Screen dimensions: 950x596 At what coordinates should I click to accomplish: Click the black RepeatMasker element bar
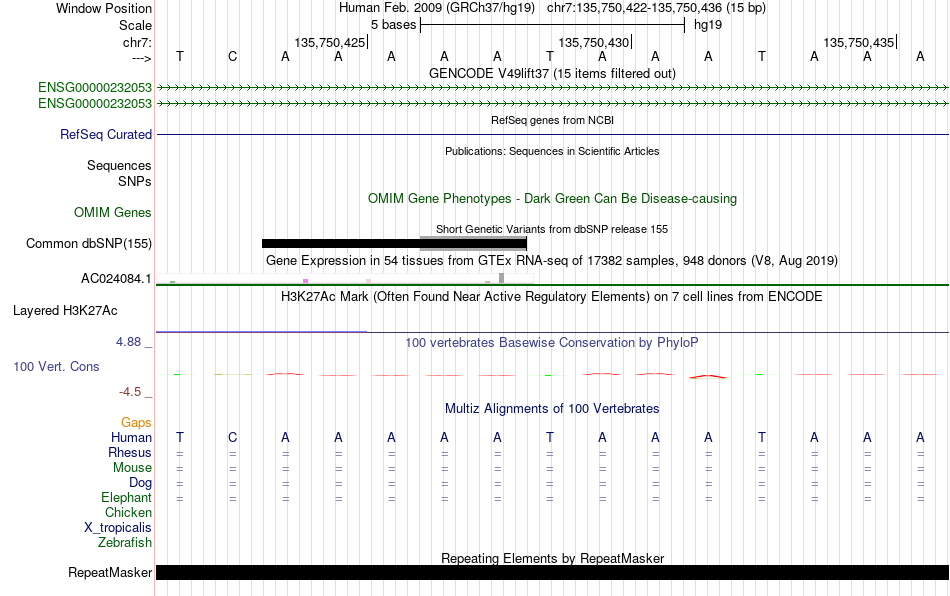point(552,572)
